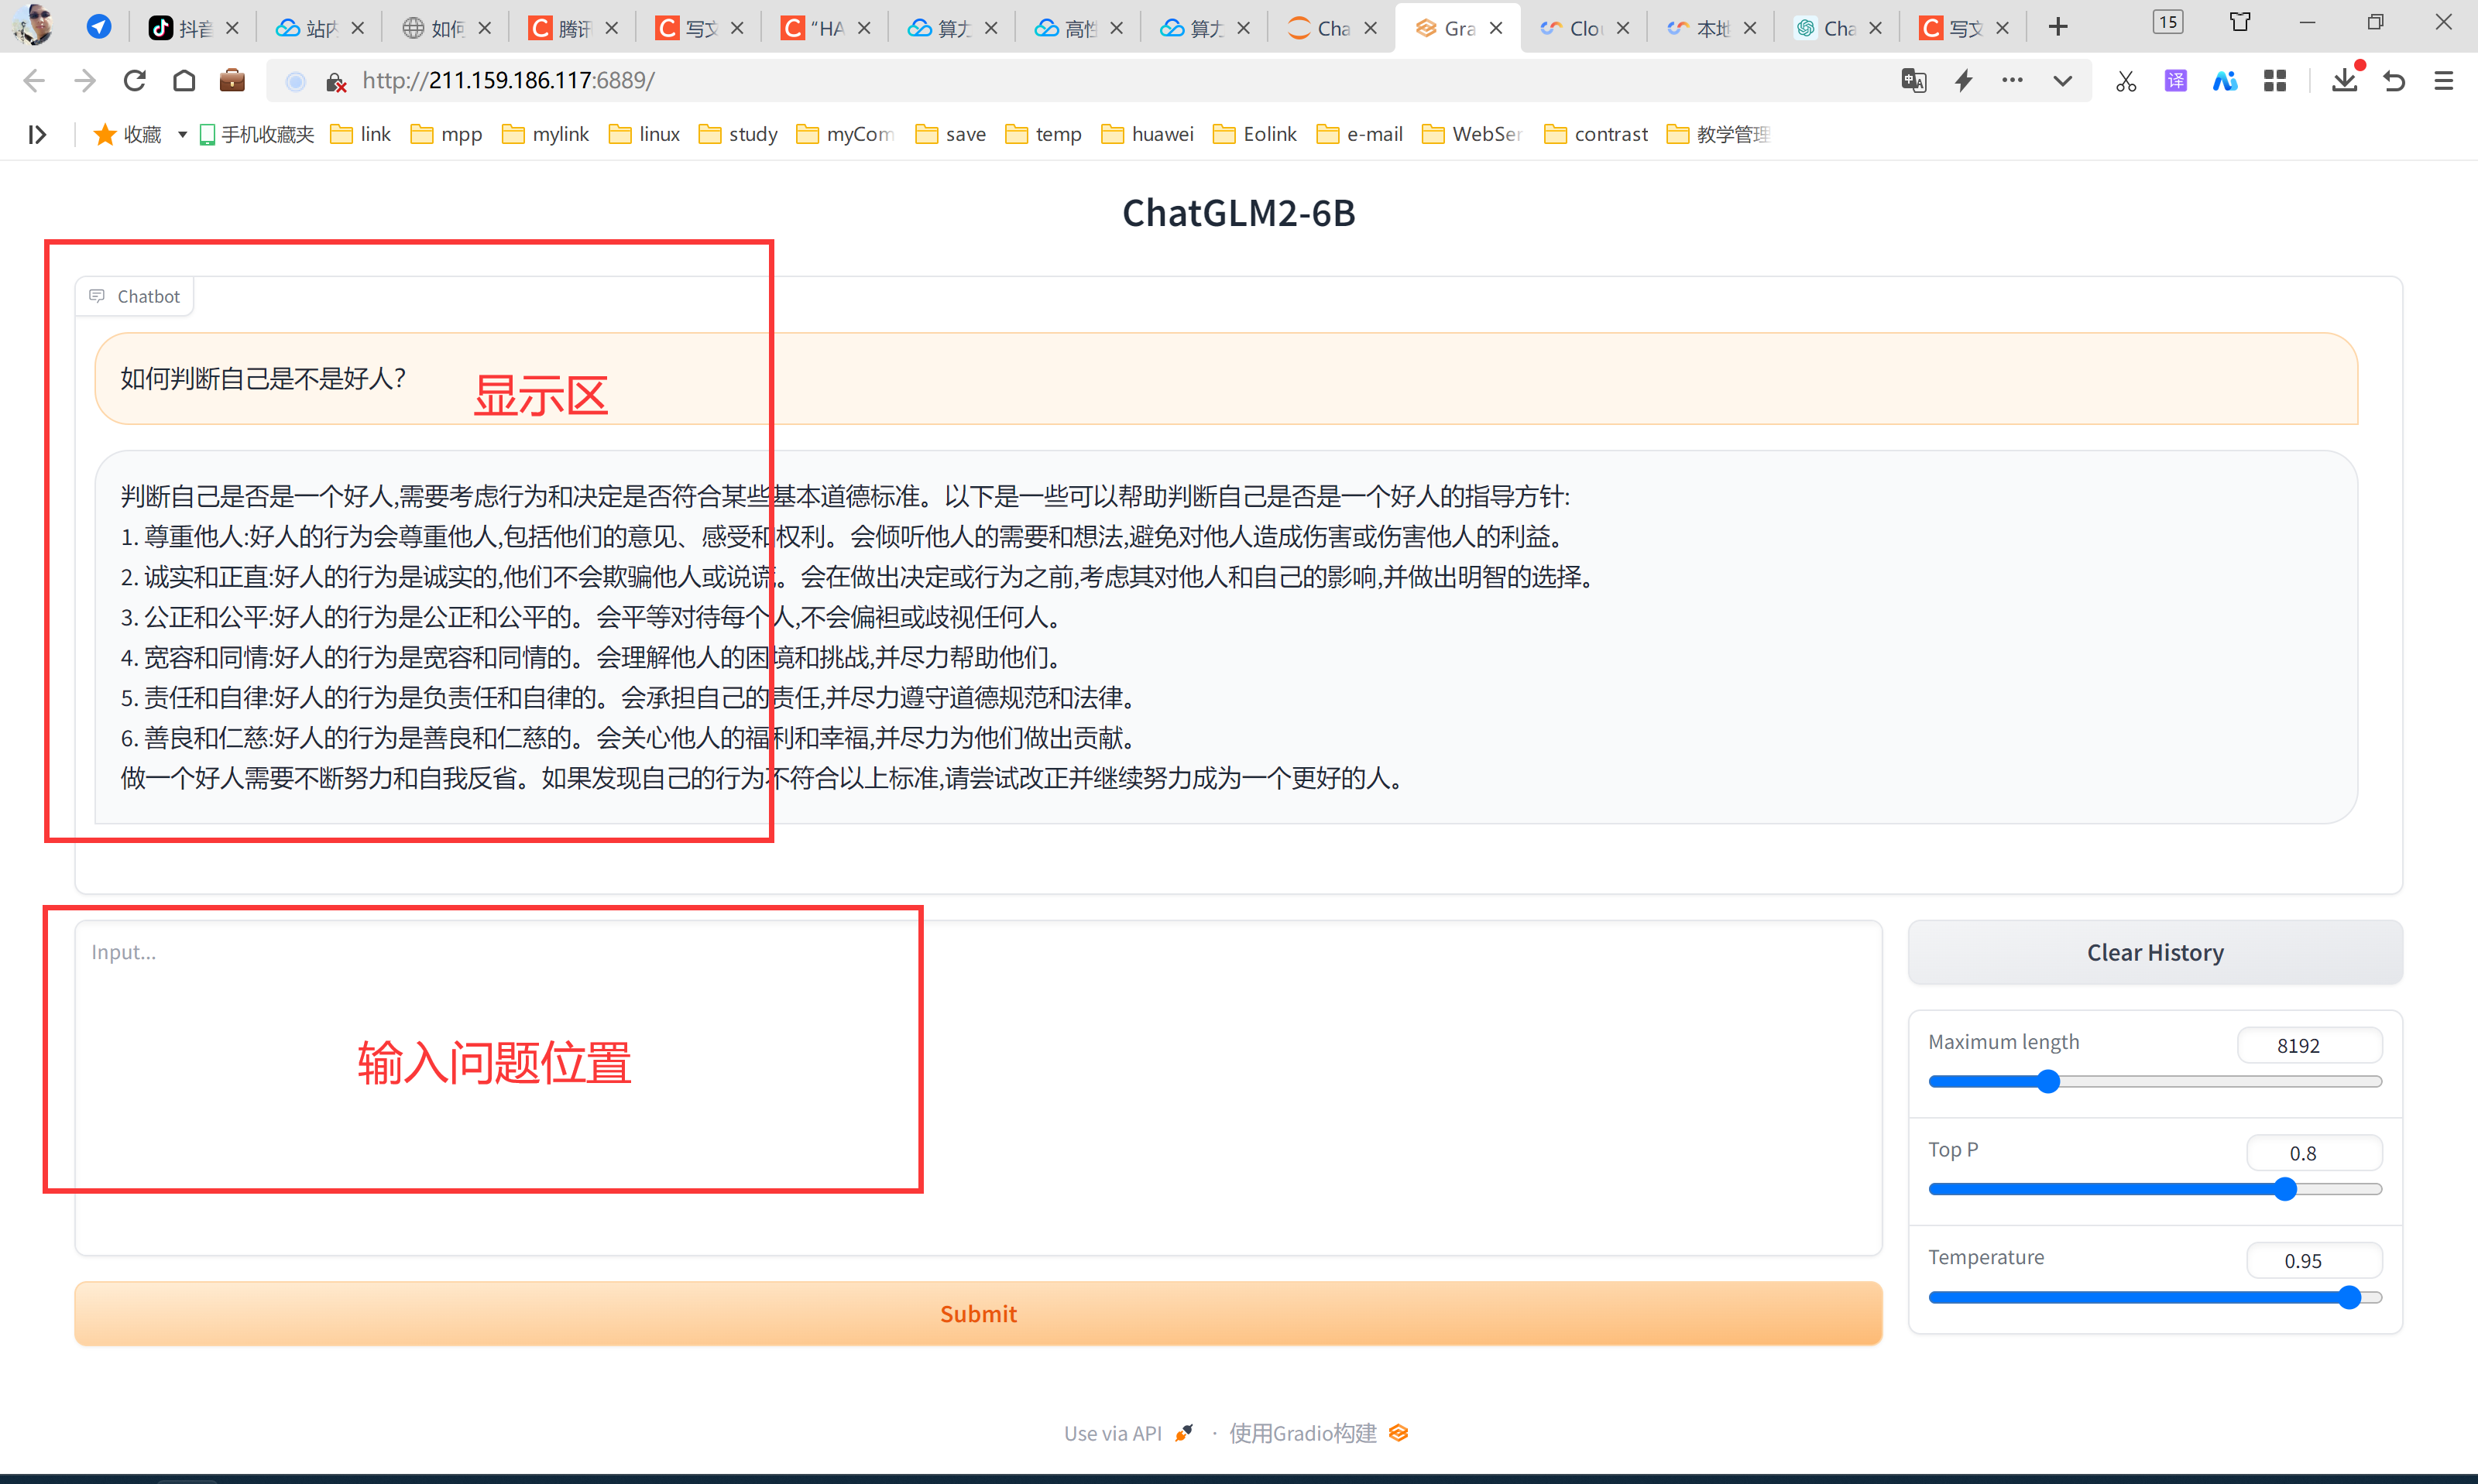Expand the 收藏 dropdown arrow
Screen dimensions: 2478x1484
[x=182, y=134]
